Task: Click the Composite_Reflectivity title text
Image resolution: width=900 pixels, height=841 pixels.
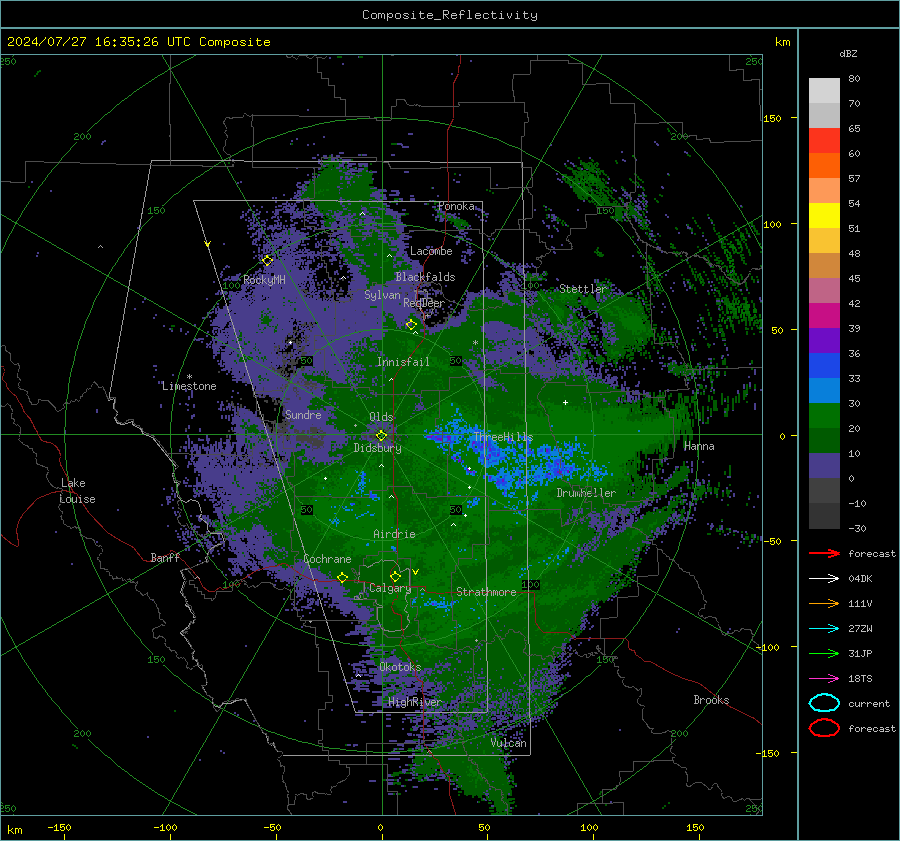Action: click(450, 15)
